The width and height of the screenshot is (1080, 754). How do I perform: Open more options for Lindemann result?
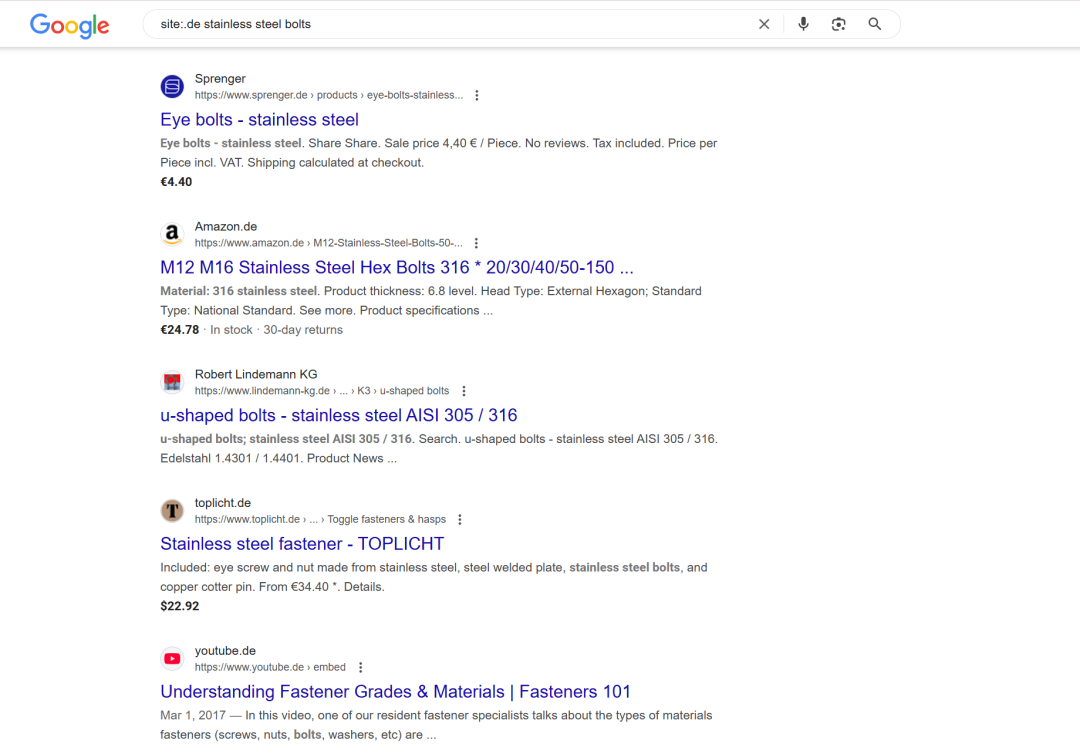(x=464, y=391)
